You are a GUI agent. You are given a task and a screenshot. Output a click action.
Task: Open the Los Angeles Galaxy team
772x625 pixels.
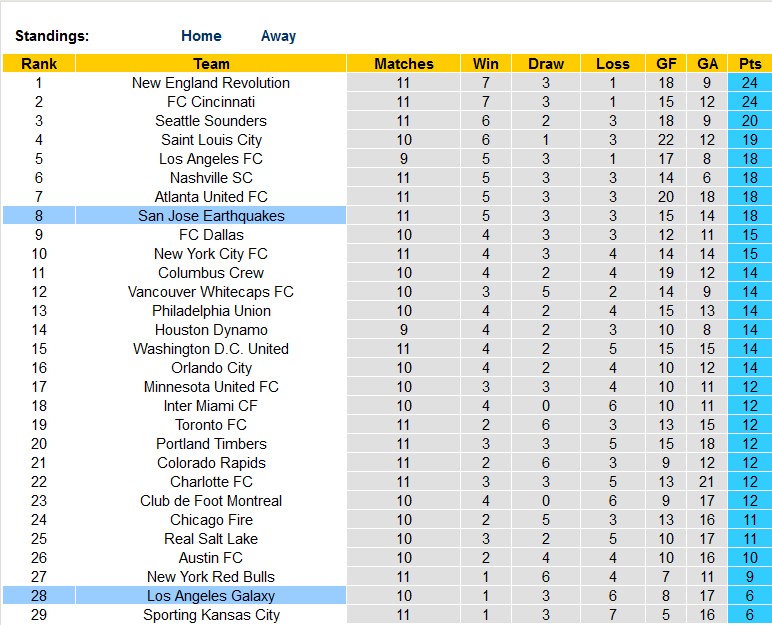coord(211,596)
